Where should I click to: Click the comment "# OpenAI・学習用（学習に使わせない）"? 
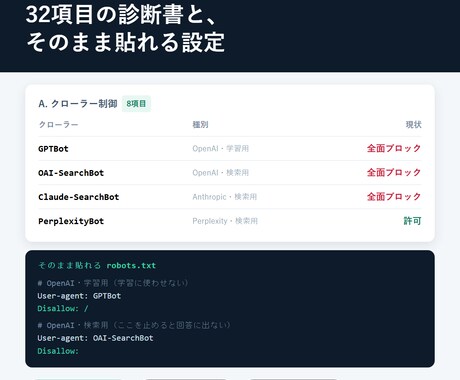click(113, 283)
